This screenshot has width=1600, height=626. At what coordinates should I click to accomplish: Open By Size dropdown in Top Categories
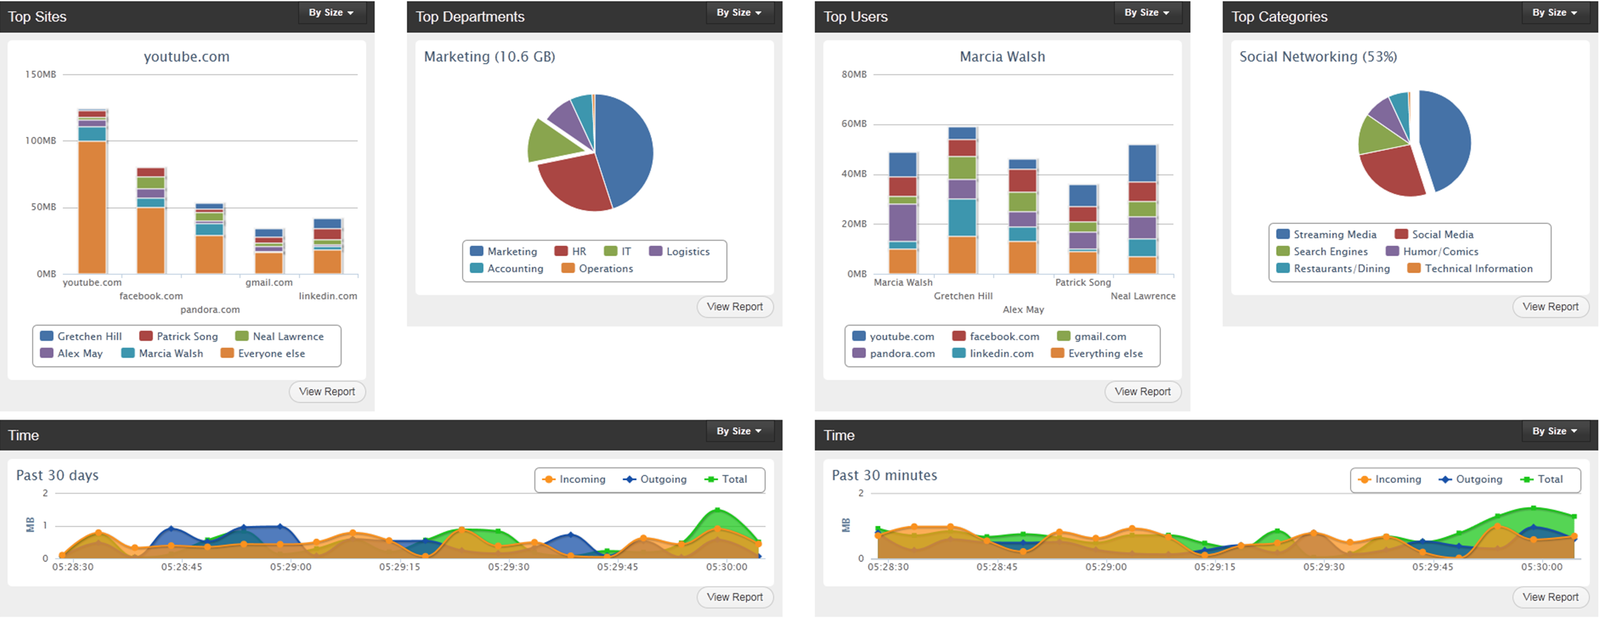click(x=1555, y=13)
